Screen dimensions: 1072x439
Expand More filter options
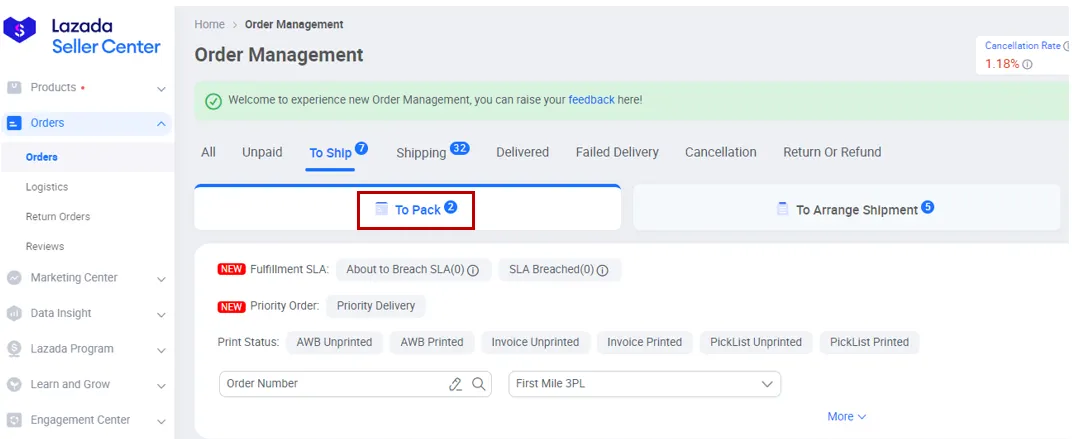(x=846, y=416)
